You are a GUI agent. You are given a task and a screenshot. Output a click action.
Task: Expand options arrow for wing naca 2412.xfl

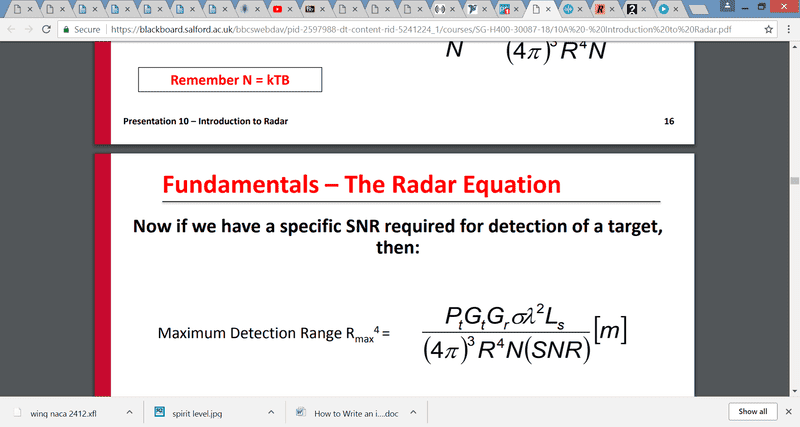pyautogui.click(x=129, y=411)
